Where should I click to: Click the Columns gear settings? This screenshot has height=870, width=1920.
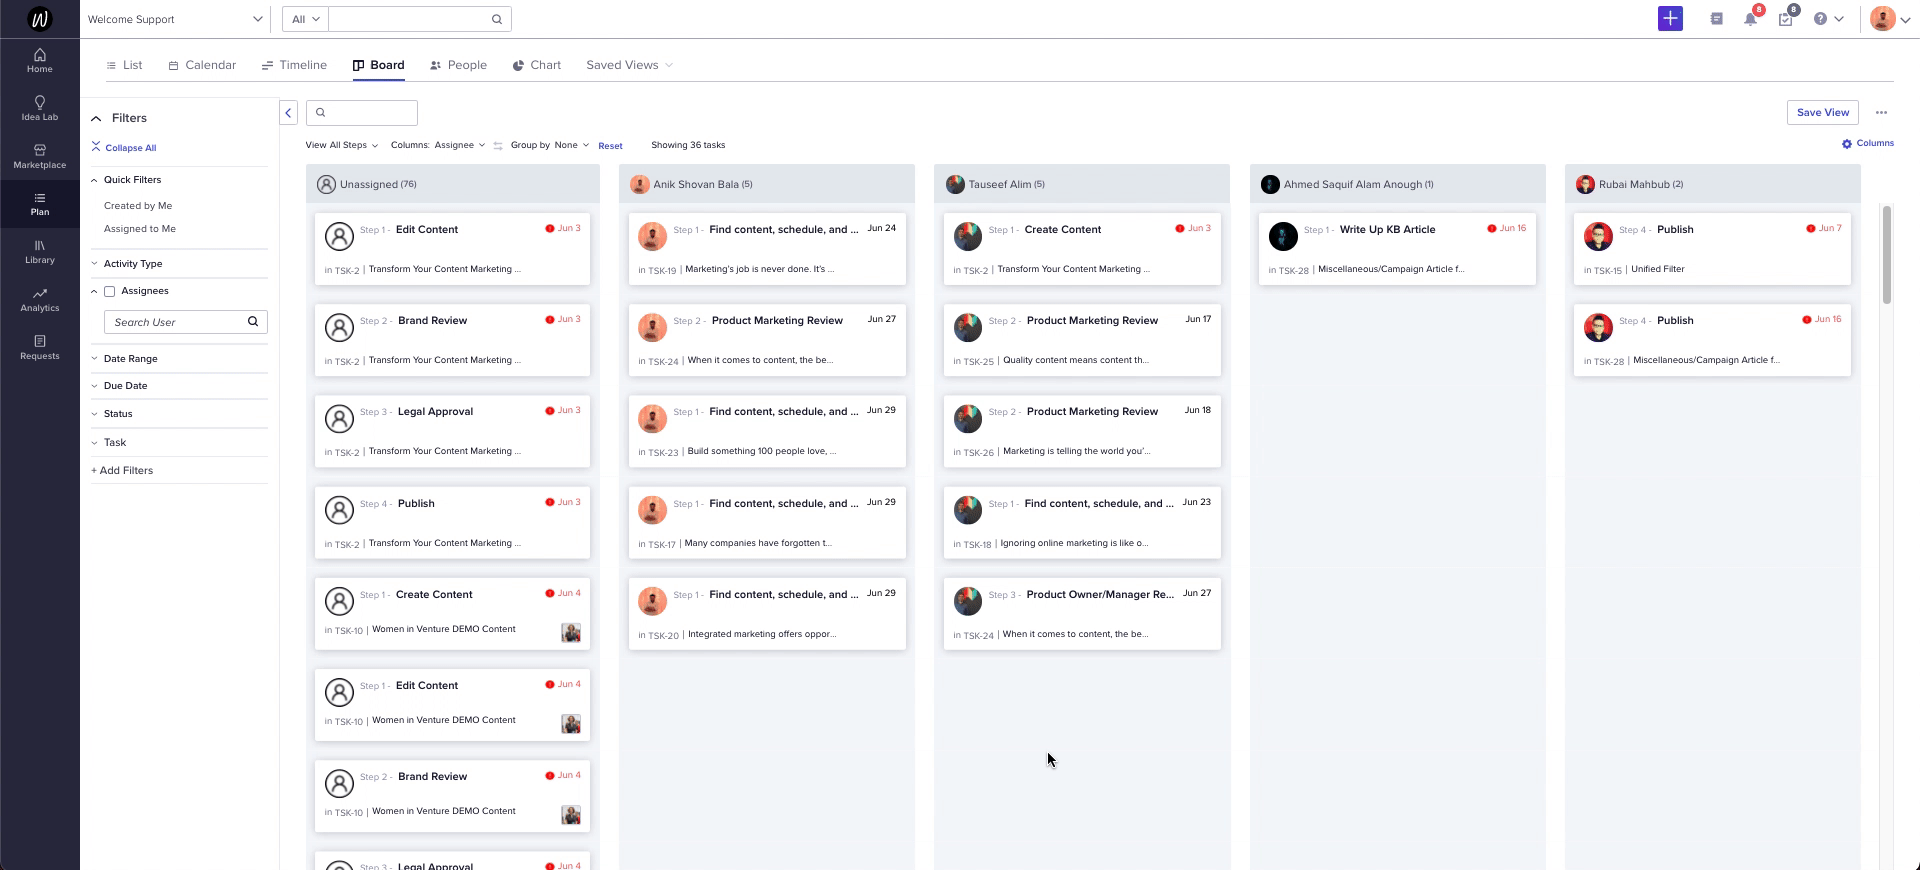[1868, 144]
